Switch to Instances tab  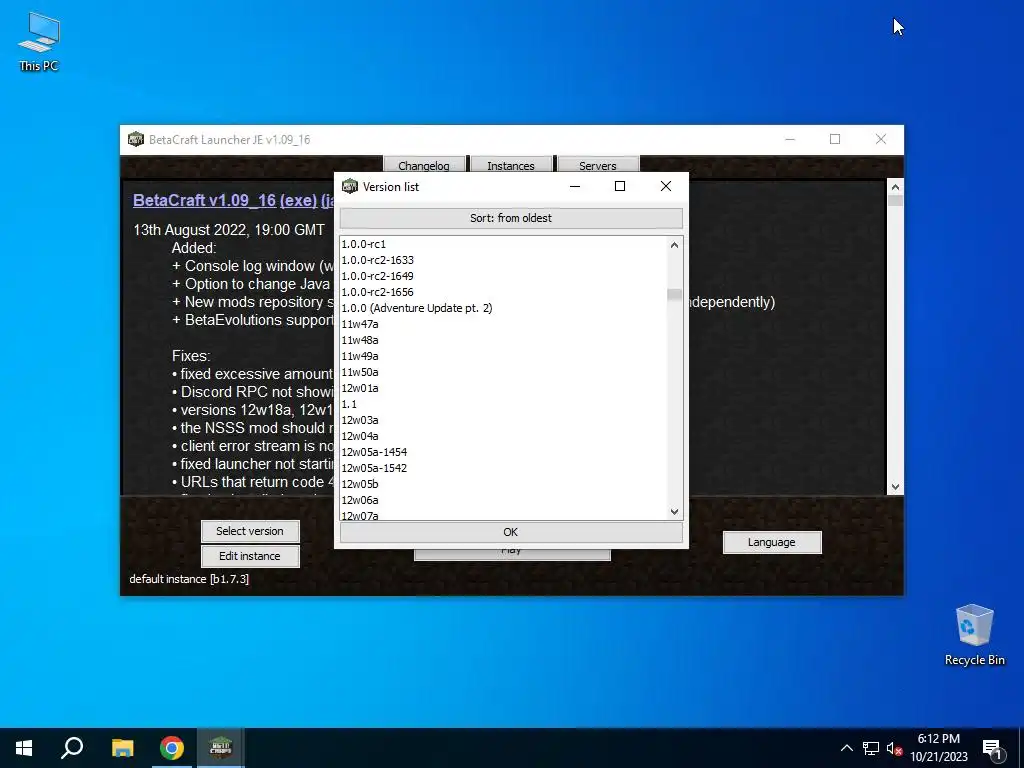[x=511, y=165]
